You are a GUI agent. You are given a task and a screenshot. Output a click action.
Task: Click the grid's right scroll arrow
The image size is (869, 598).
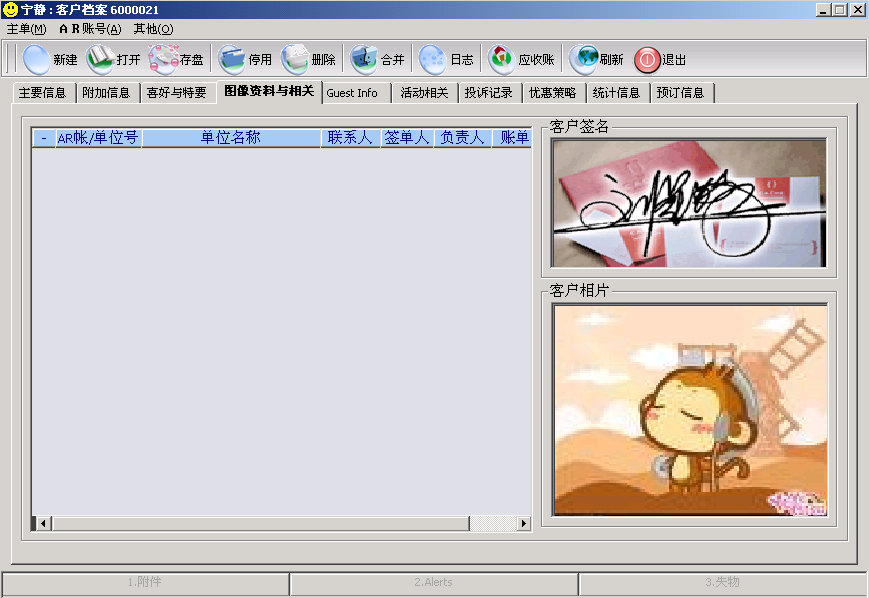pyautogui.click(x=524, y=524)
